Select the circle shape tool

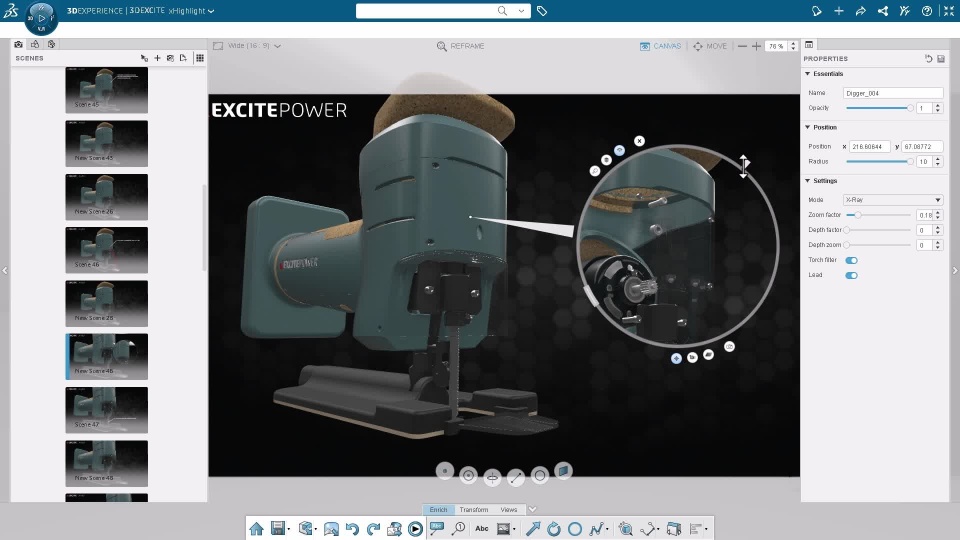point(575,529)
